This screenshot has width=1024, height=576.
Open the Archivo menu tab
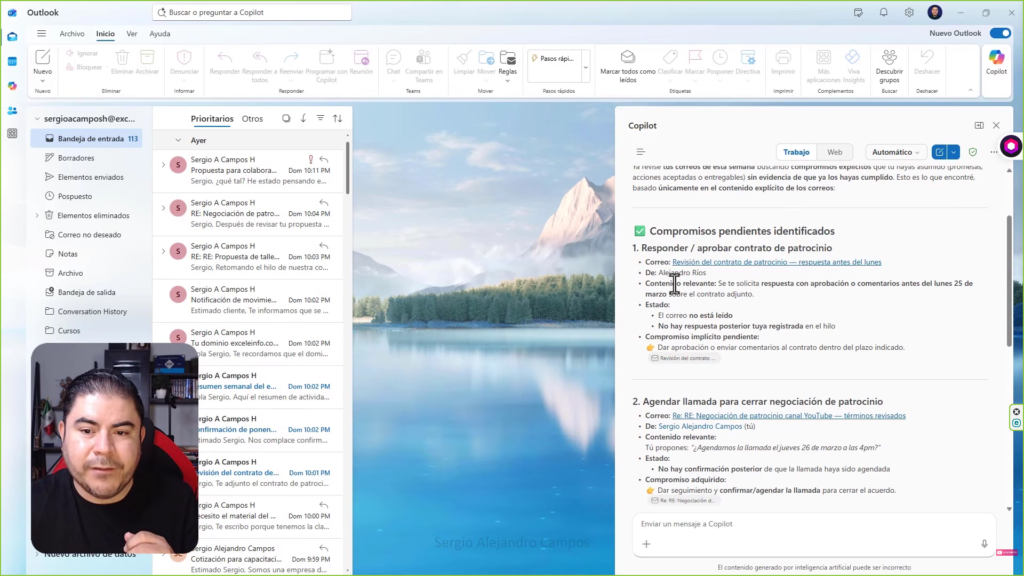(x=72, y=33)
